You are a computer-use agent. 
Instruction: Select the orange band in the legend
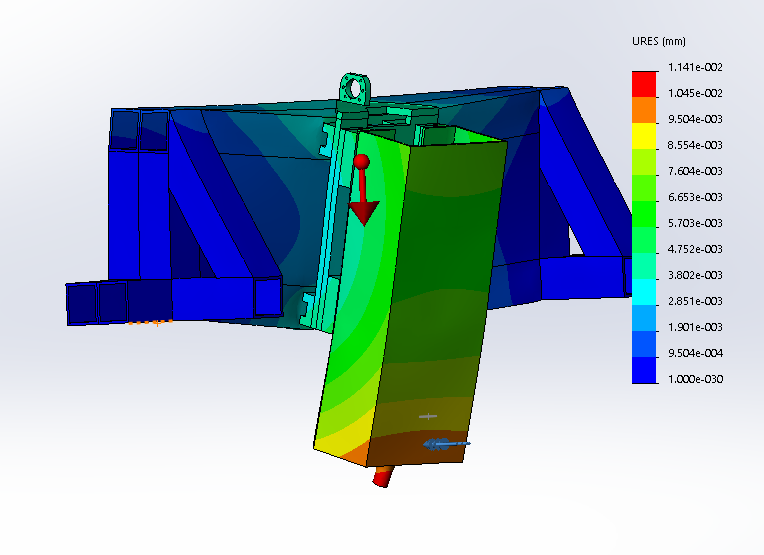coord(645,106)
